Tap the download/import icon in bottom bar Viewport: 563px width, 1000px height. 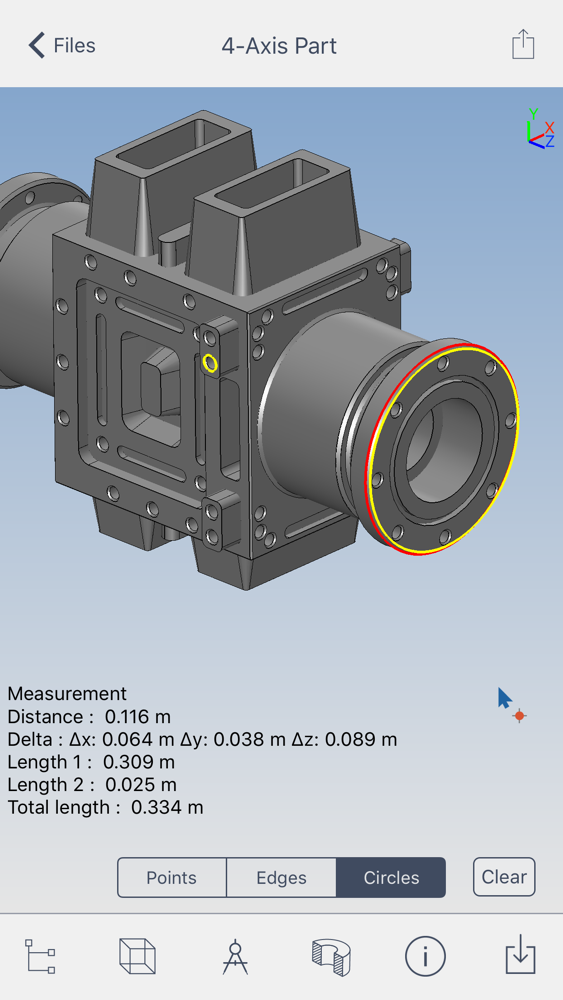pyautogui.click(x=521, y=955)
